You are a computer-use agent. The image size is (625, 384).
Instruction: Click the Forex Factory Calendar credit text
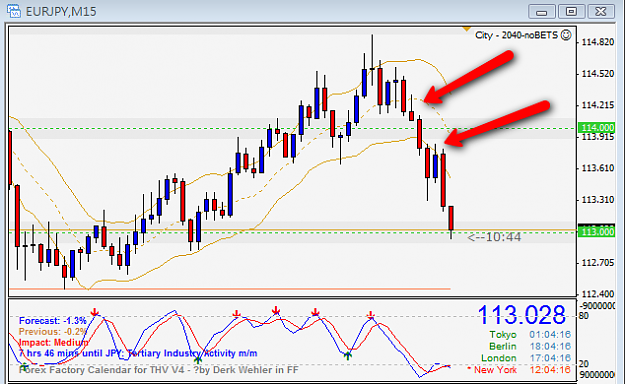pos(158,370)
